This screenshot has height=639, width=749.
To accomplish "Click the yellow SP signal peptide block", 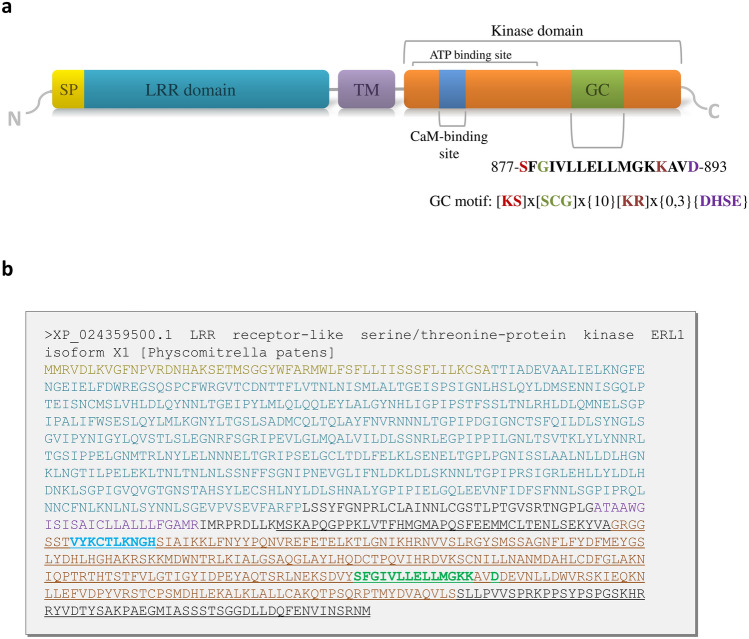I will (68, 89).
